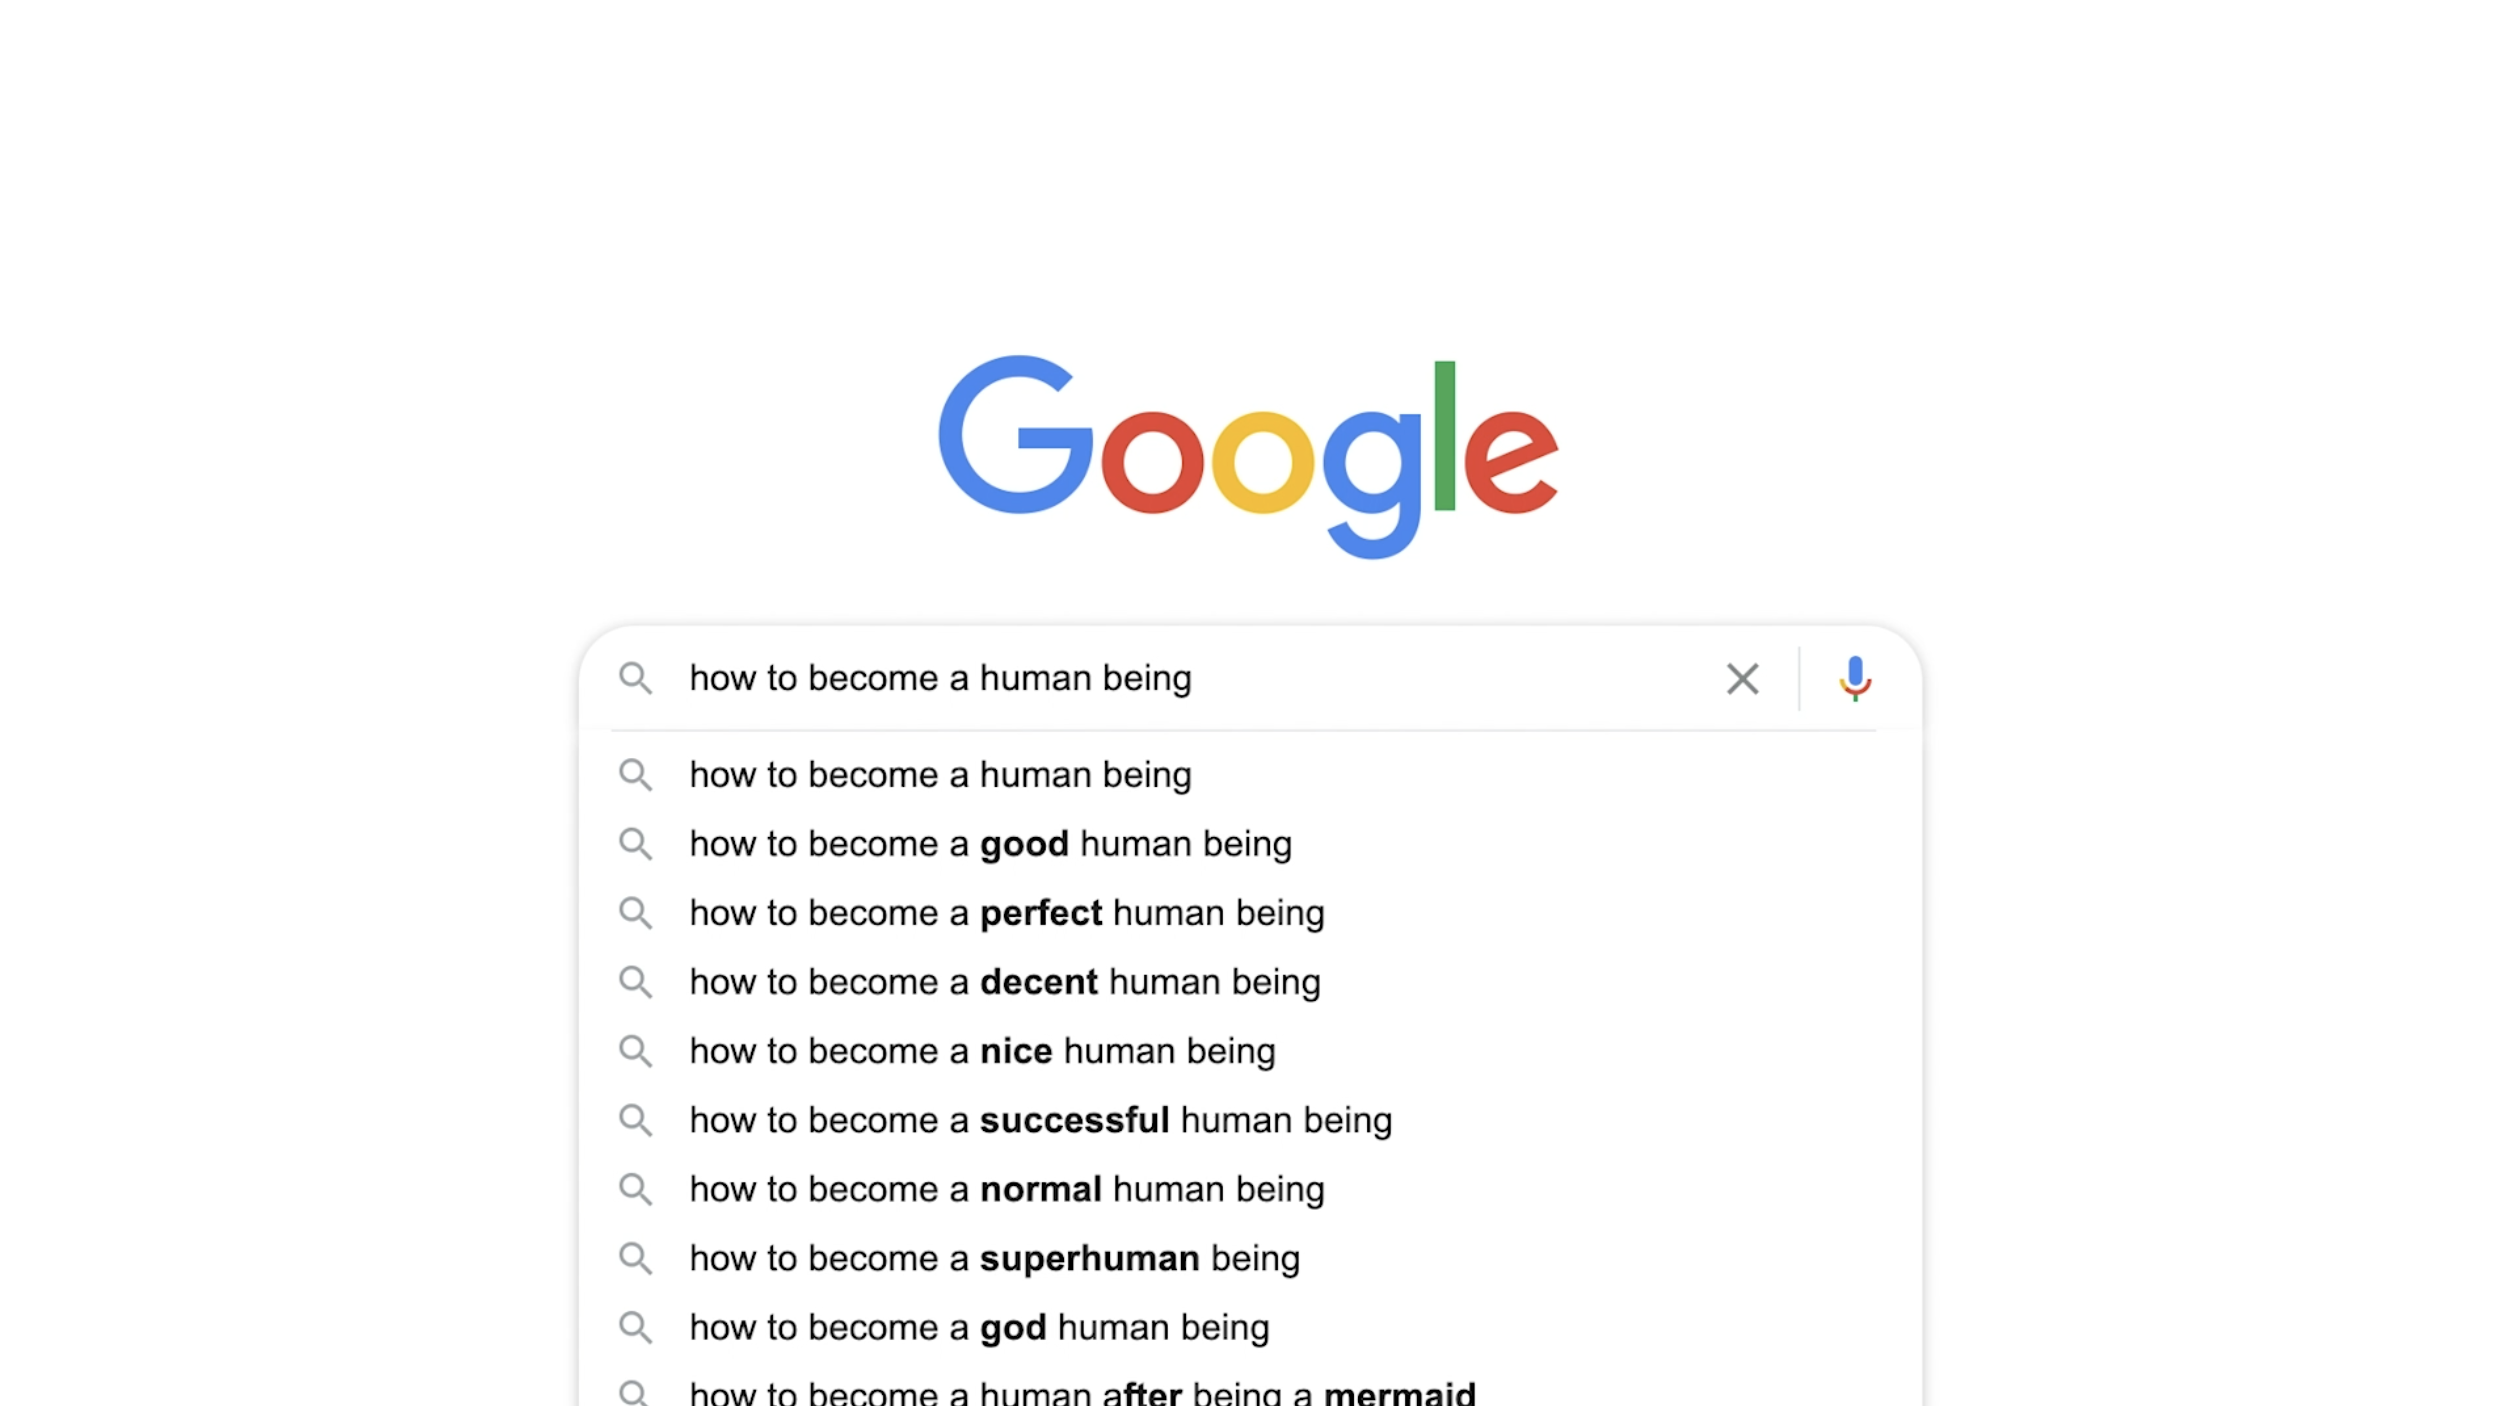Click the search icon beside "superhuman being"
2504x1406 pixels.
[x=635, y=1258]
